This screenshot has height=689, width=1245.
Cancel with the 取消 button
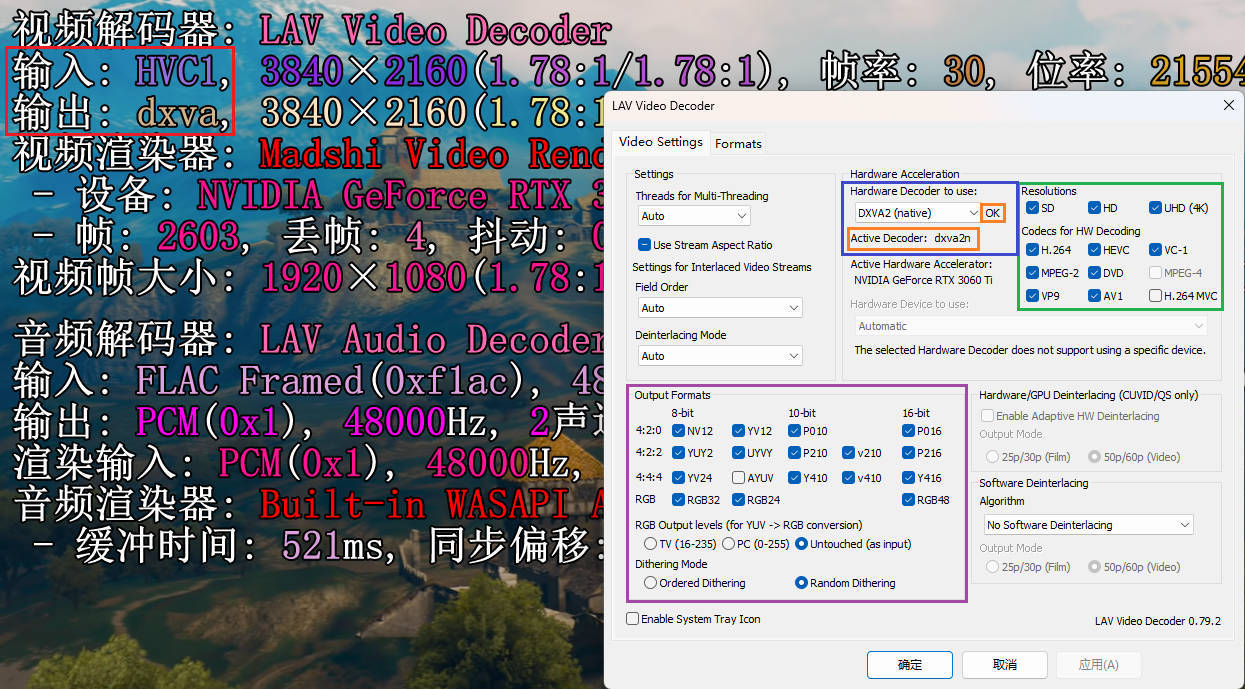tap(1004, 665)
